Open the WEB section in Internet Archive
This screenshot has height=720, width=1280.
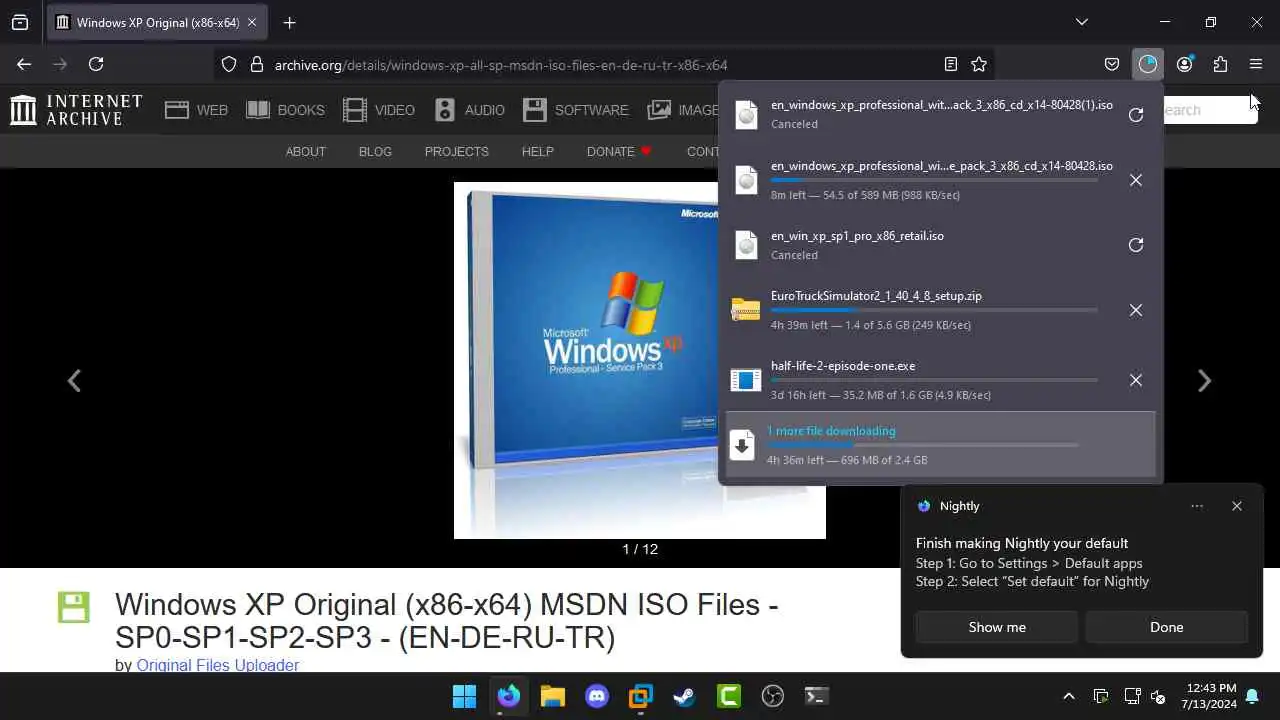(197, 110)
